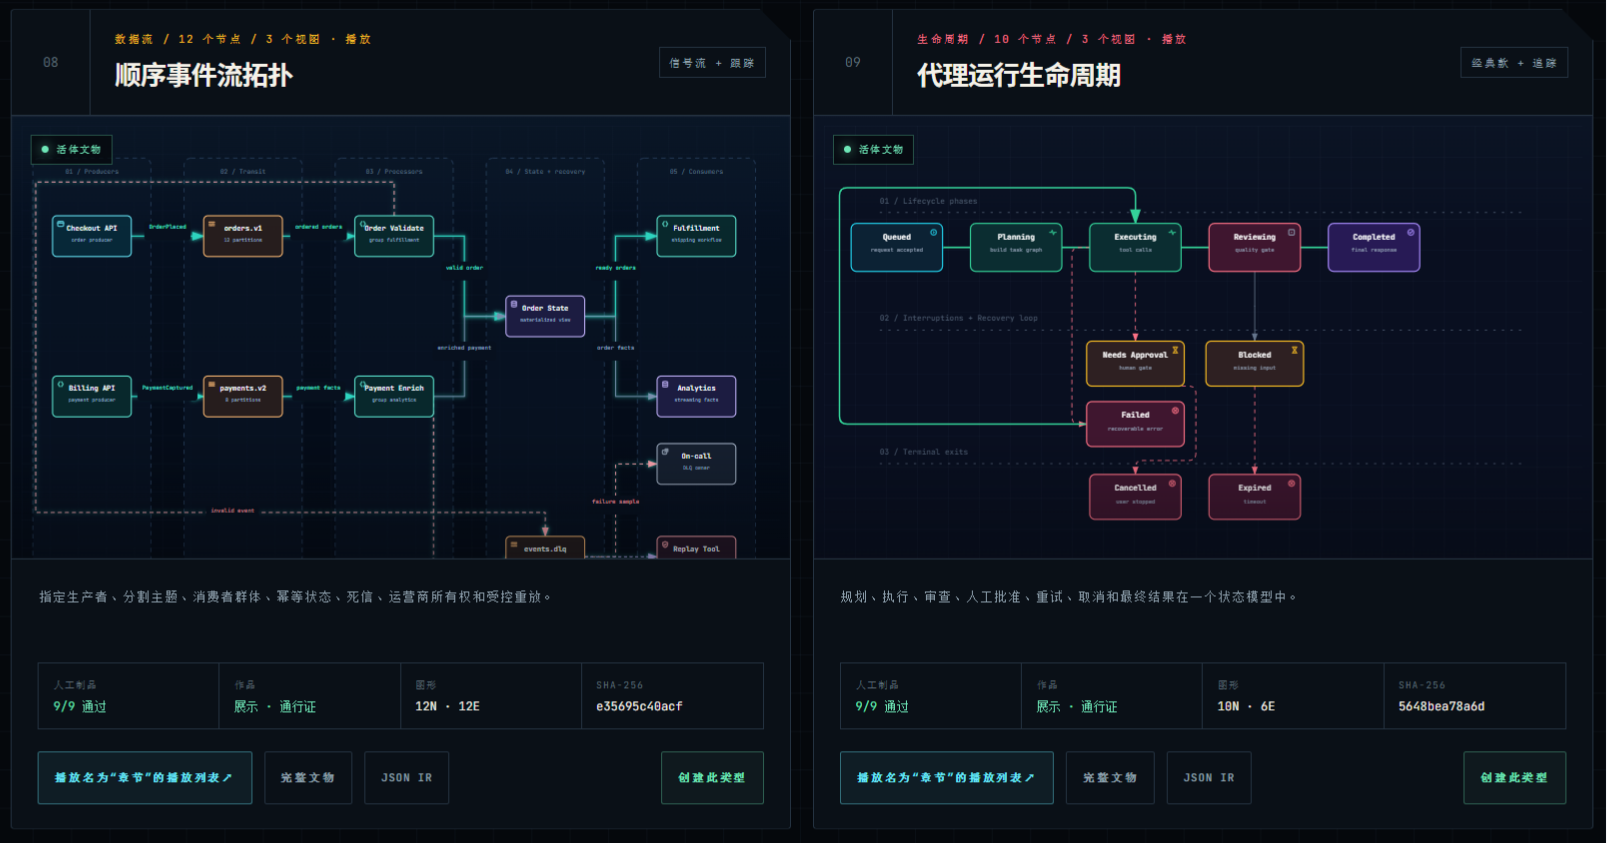Image resolution: width=1607 pixels, height=843 pixels.
Task: Click the 活体文物 badge on card 08
Action: [x=71, y=149]
